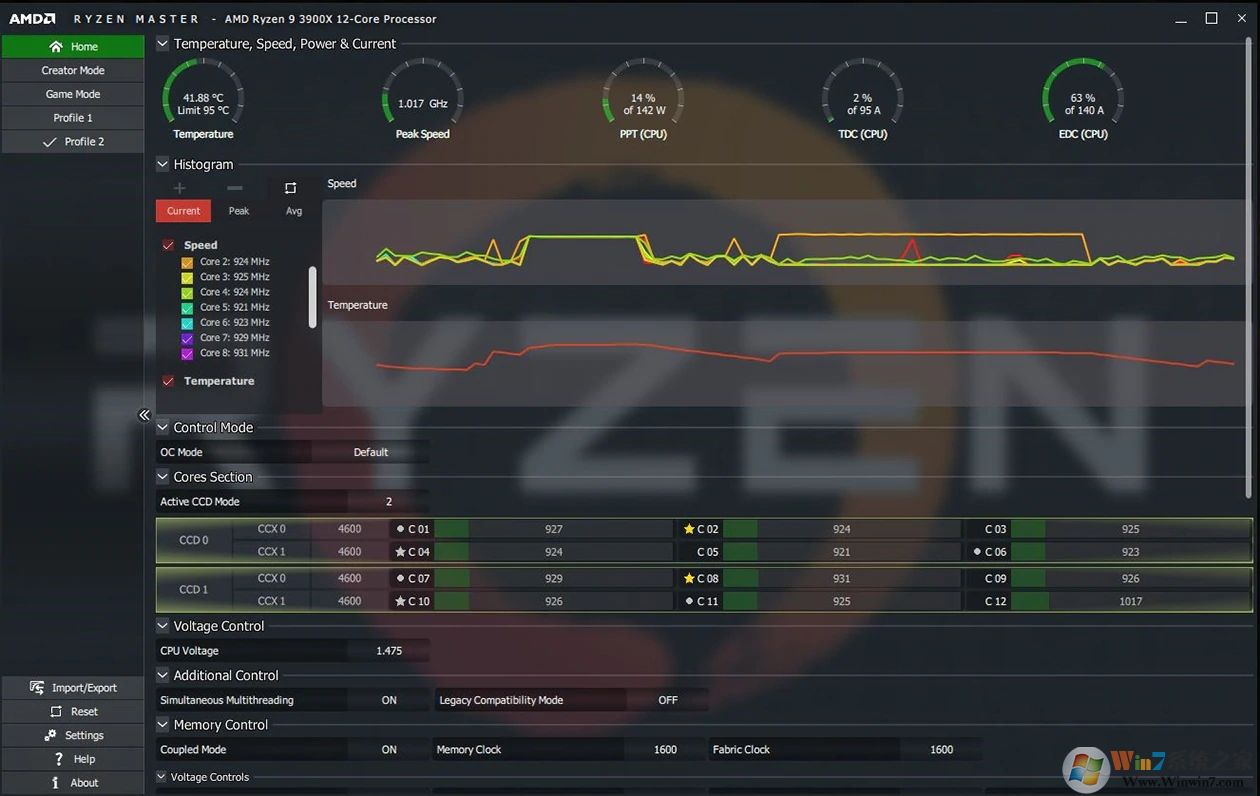Uncheck the Core 7 speed checkbox
Viewport: 1260px width, 796px height.
(187, 337)
